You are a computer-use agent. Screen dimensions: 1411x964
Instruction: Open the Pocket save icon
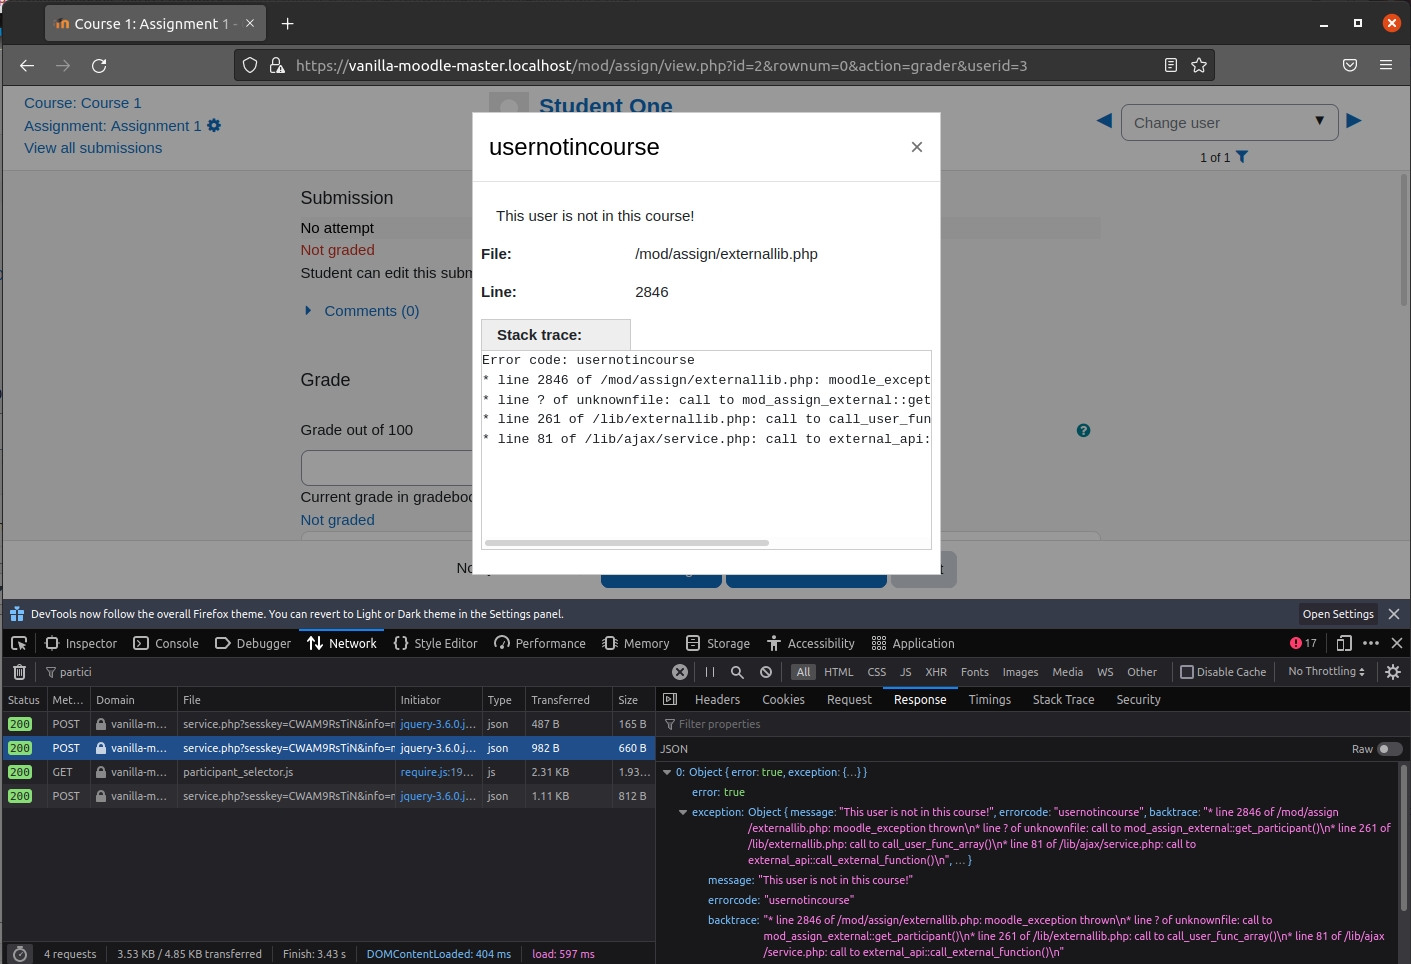point(1350,65)
